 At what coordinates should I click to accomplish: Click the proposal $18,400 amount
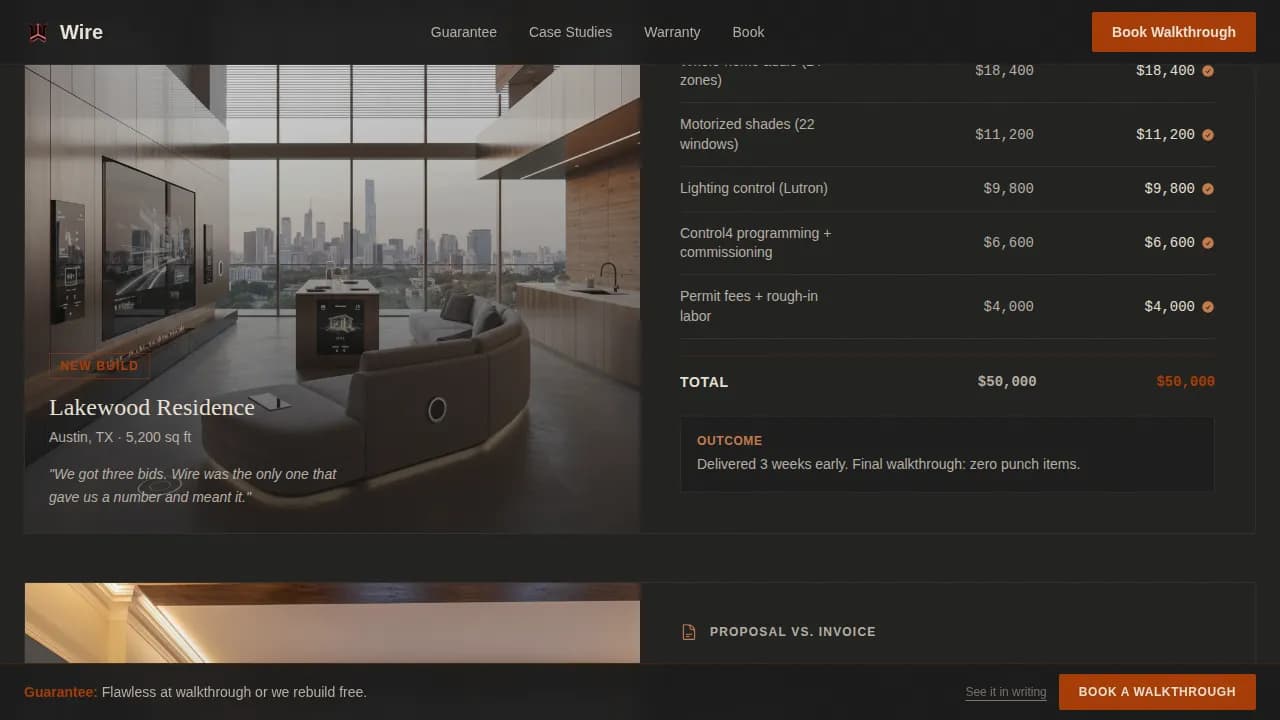(x=1004, y=71)
